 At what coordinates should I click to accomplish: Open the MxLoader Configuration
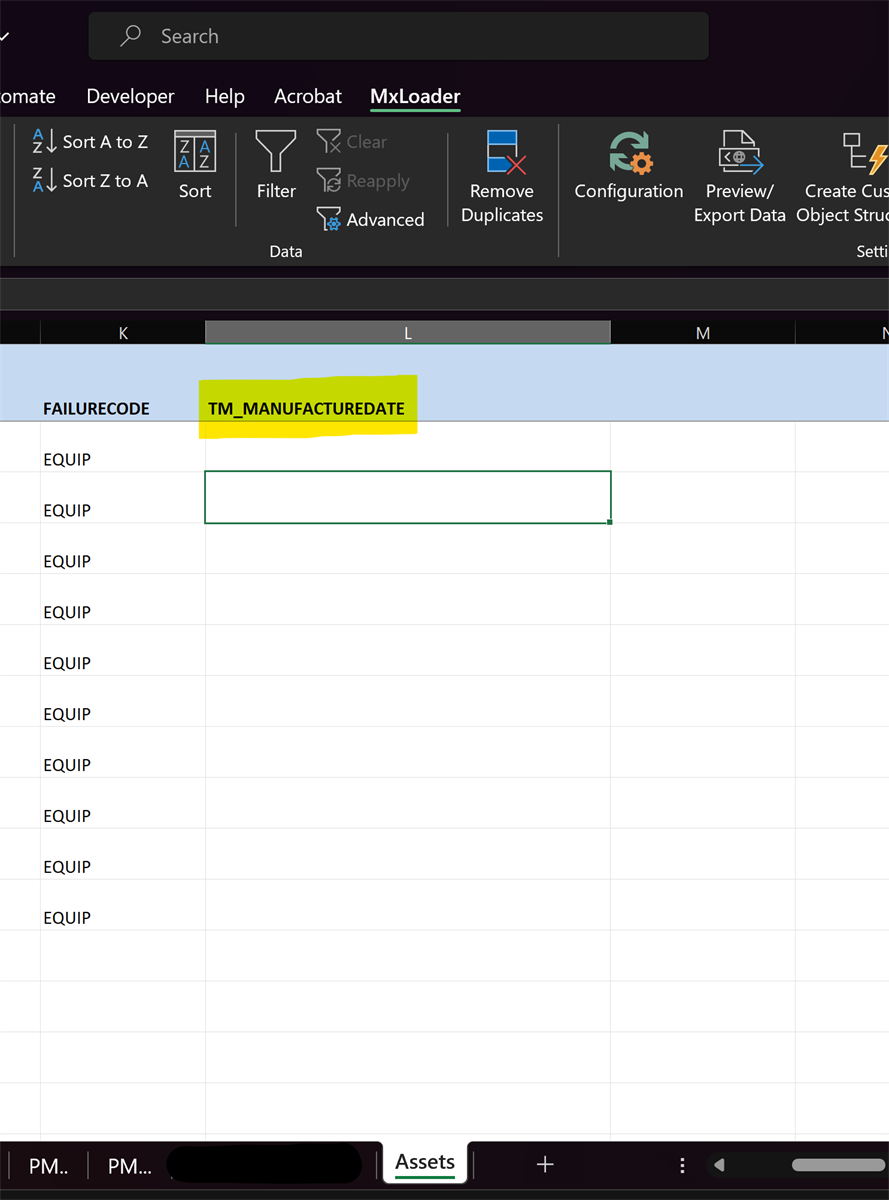point(628,170)
